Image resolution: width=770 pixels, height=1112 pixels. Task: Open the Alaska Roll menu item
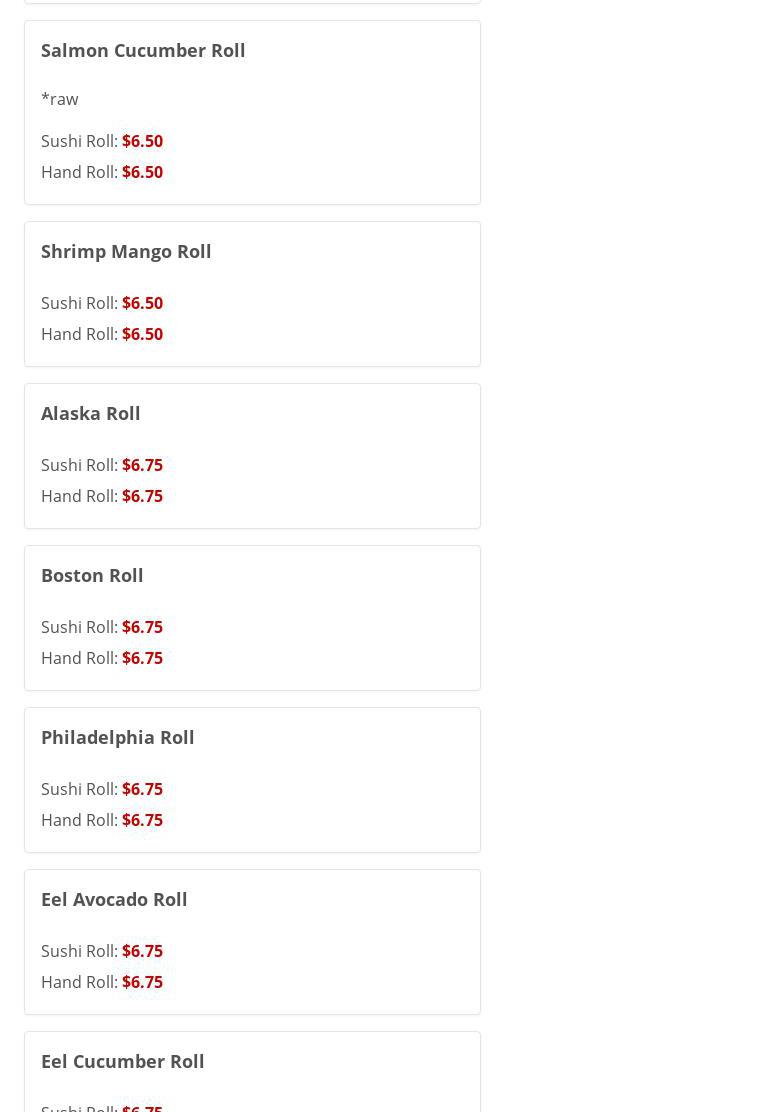coord(91,413)
